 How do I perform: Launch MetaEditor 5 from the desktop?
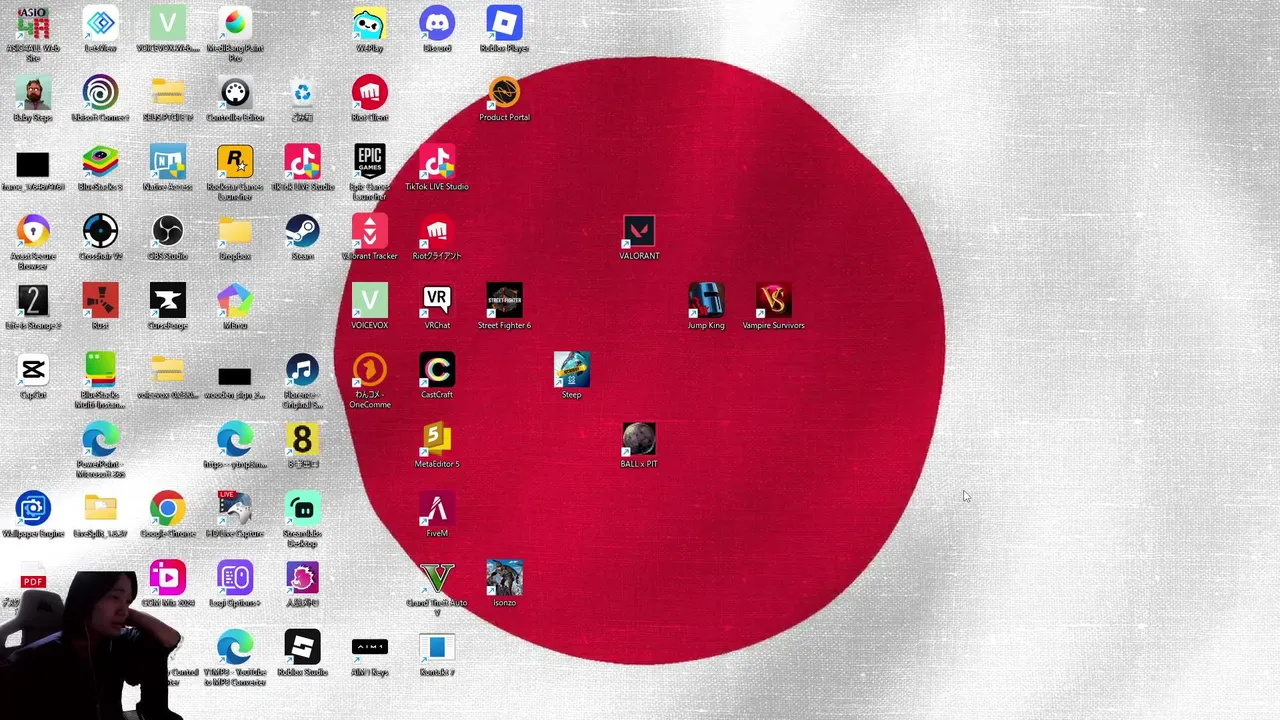coord(437,440)
